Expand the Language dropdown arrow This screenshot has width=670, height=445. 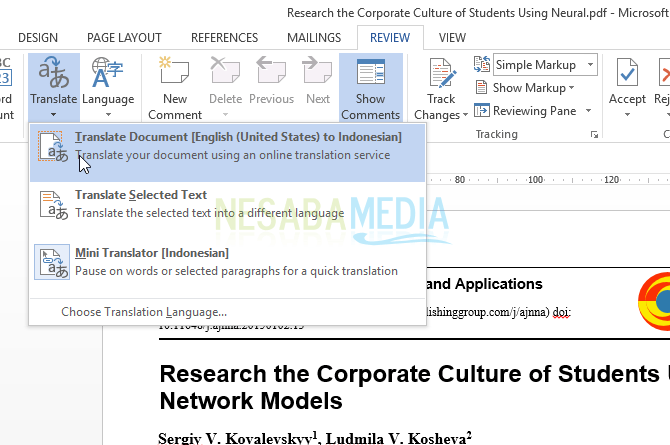tap(108, 115)
